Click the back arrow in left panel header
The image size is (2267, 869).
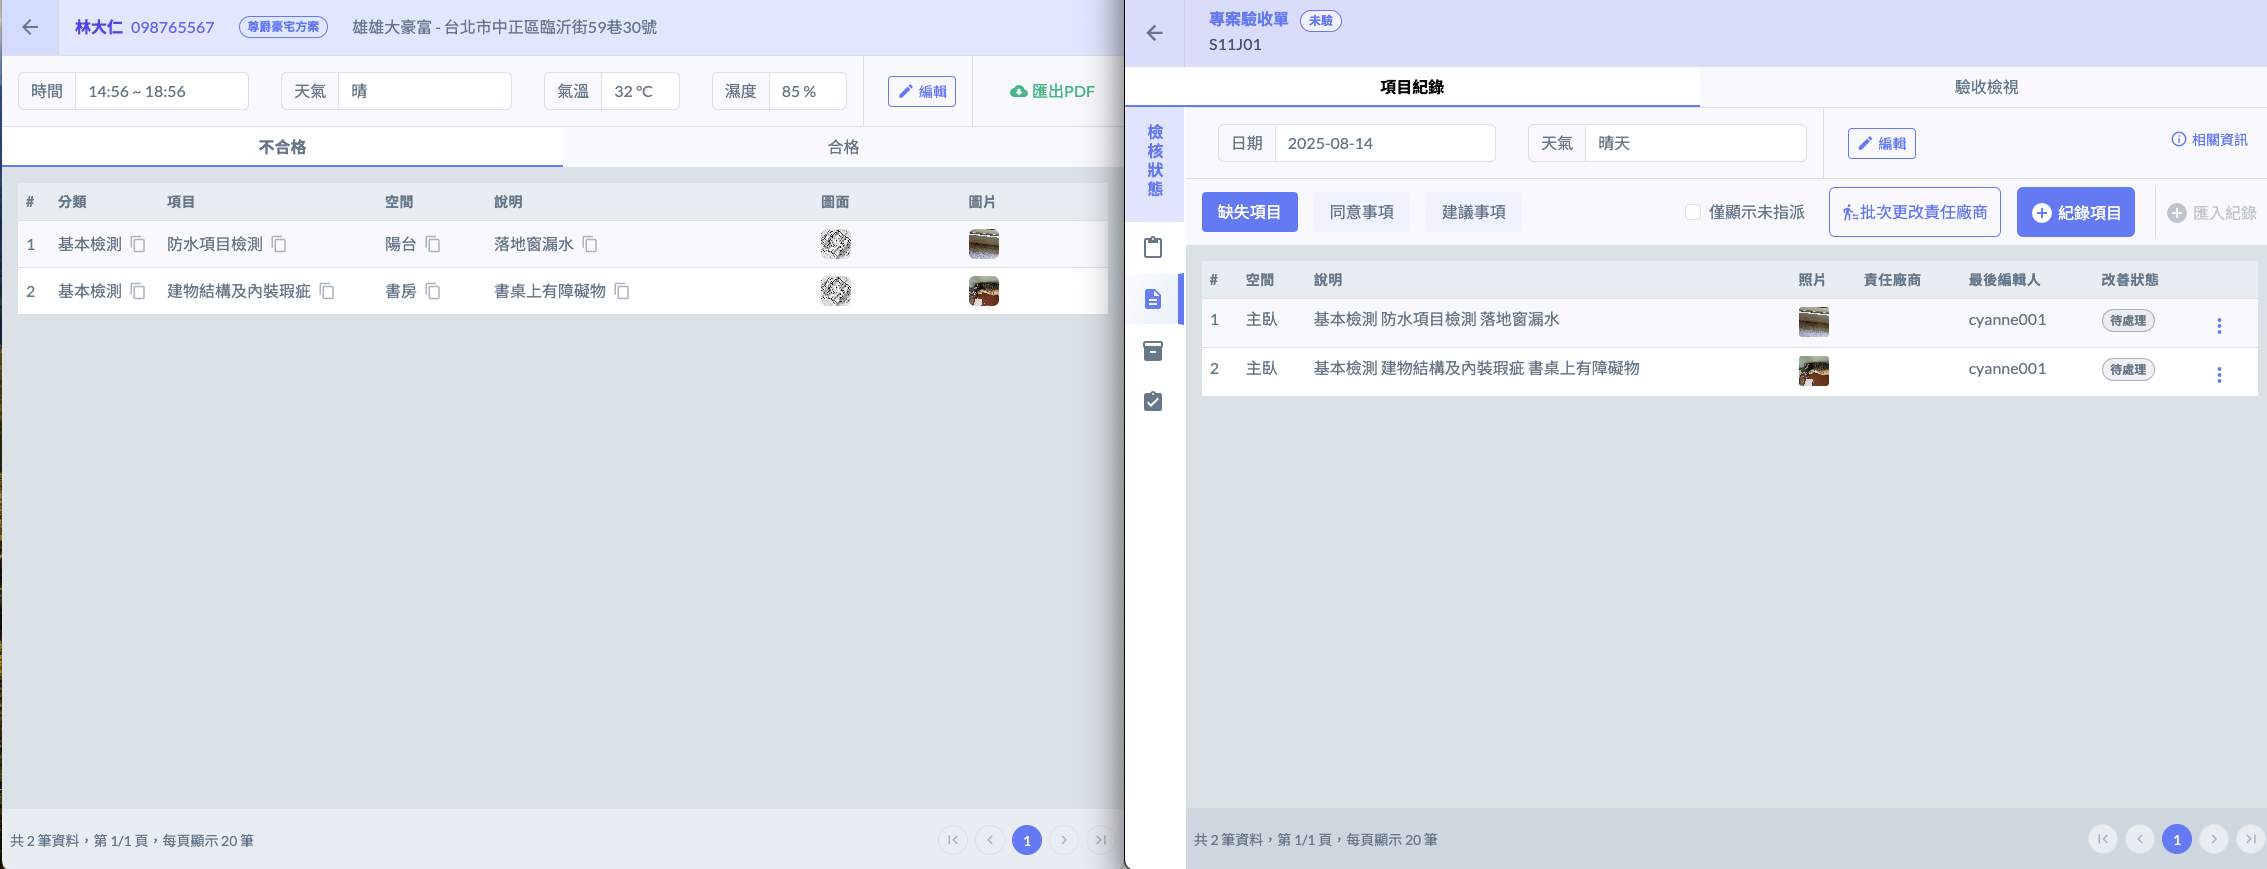(30, 27)
